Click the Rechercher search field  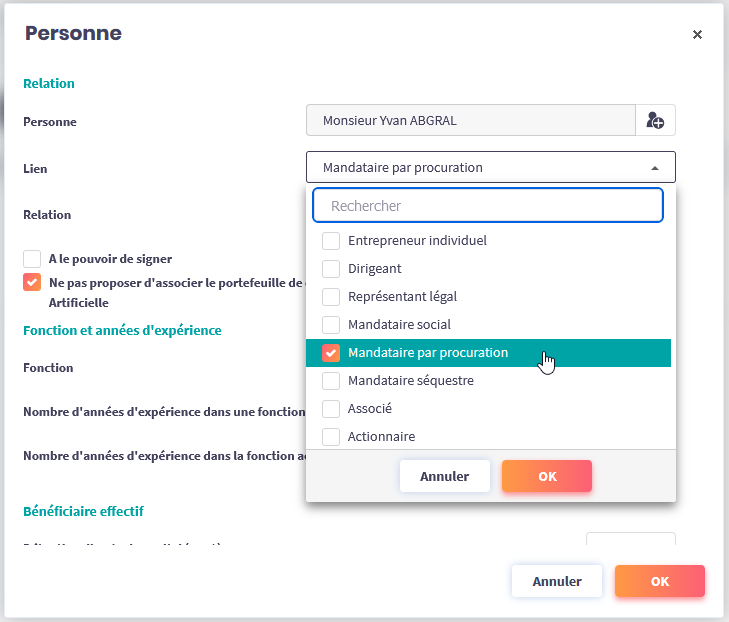488,206
